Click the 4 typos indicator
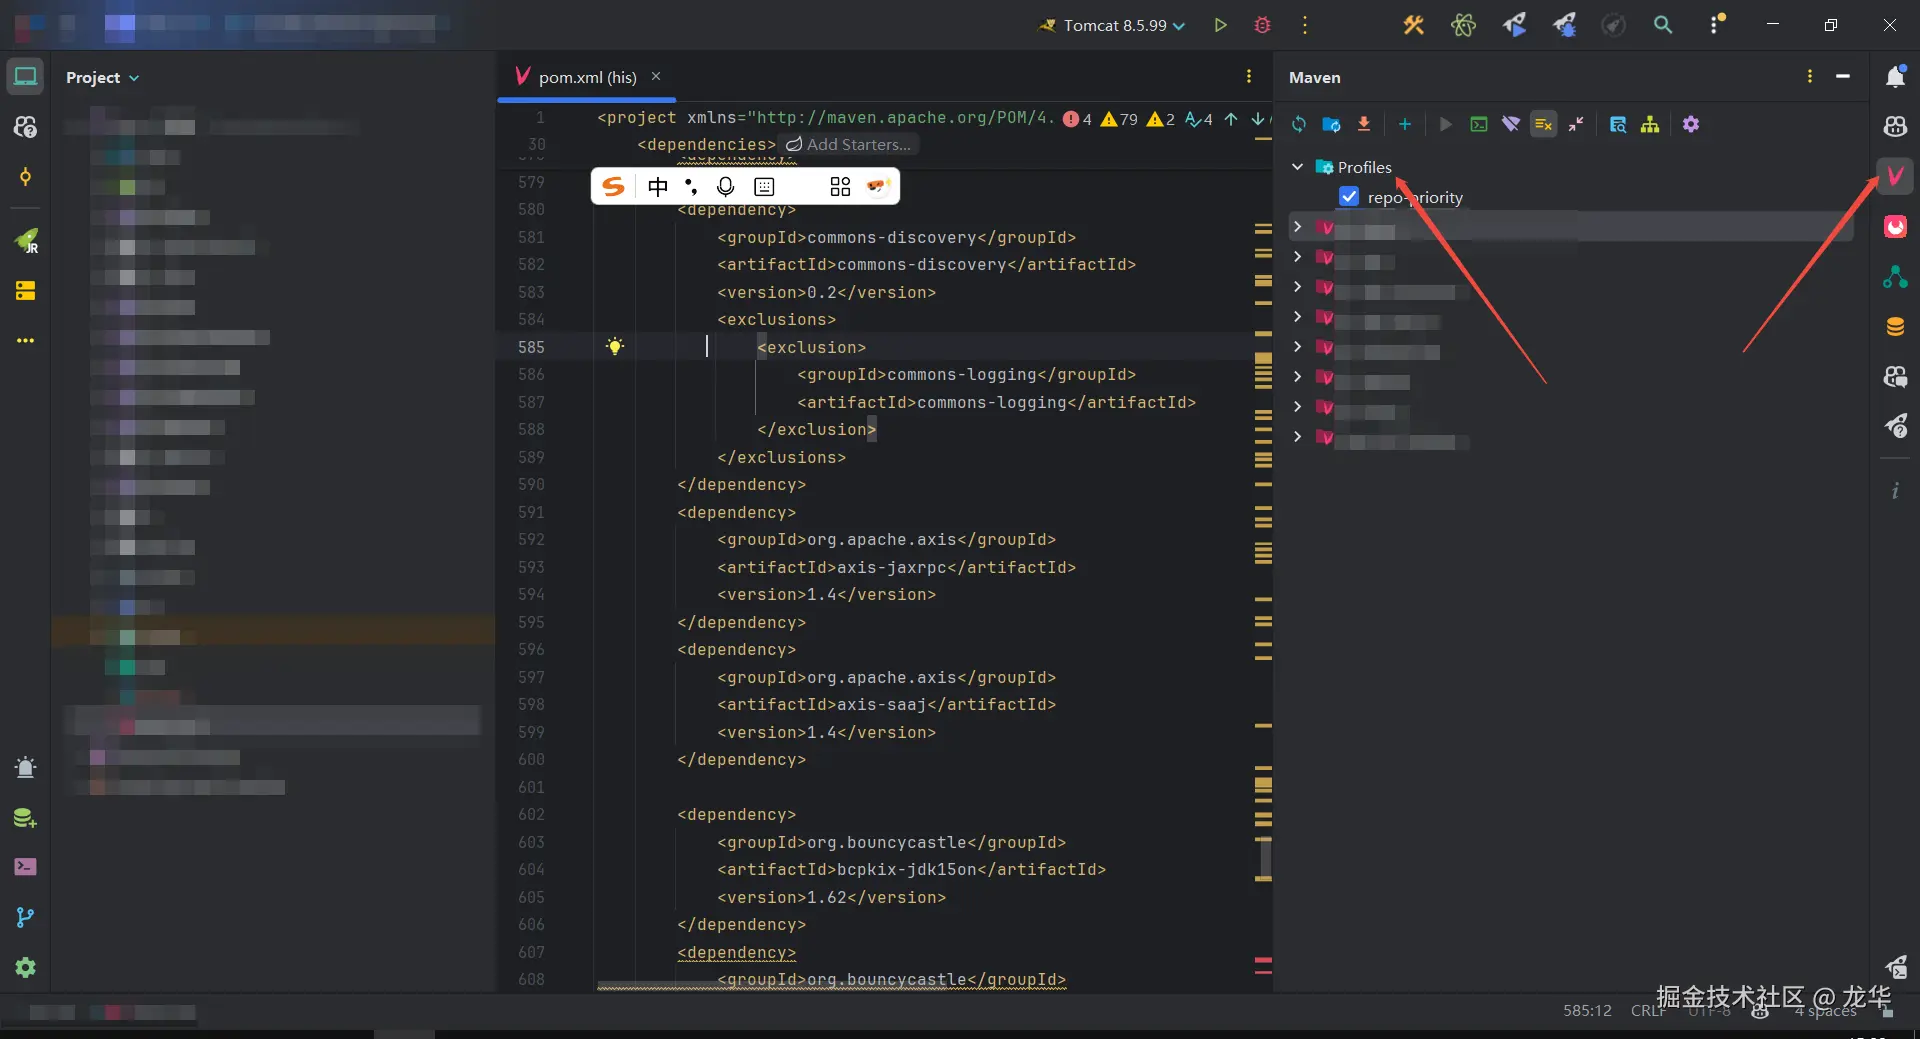The height and width of the screenshot is (1039, 1920). click(x=1198, y=119)
